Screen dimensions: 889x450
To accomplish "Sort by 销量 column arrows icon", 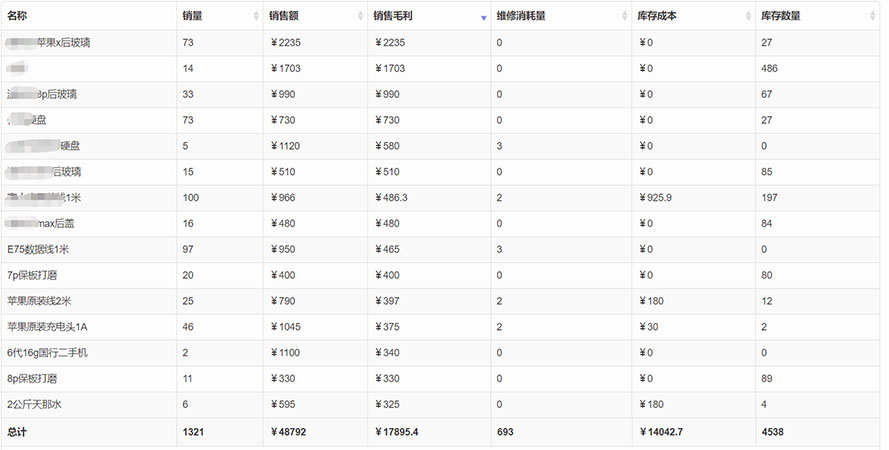I will 256,16.
